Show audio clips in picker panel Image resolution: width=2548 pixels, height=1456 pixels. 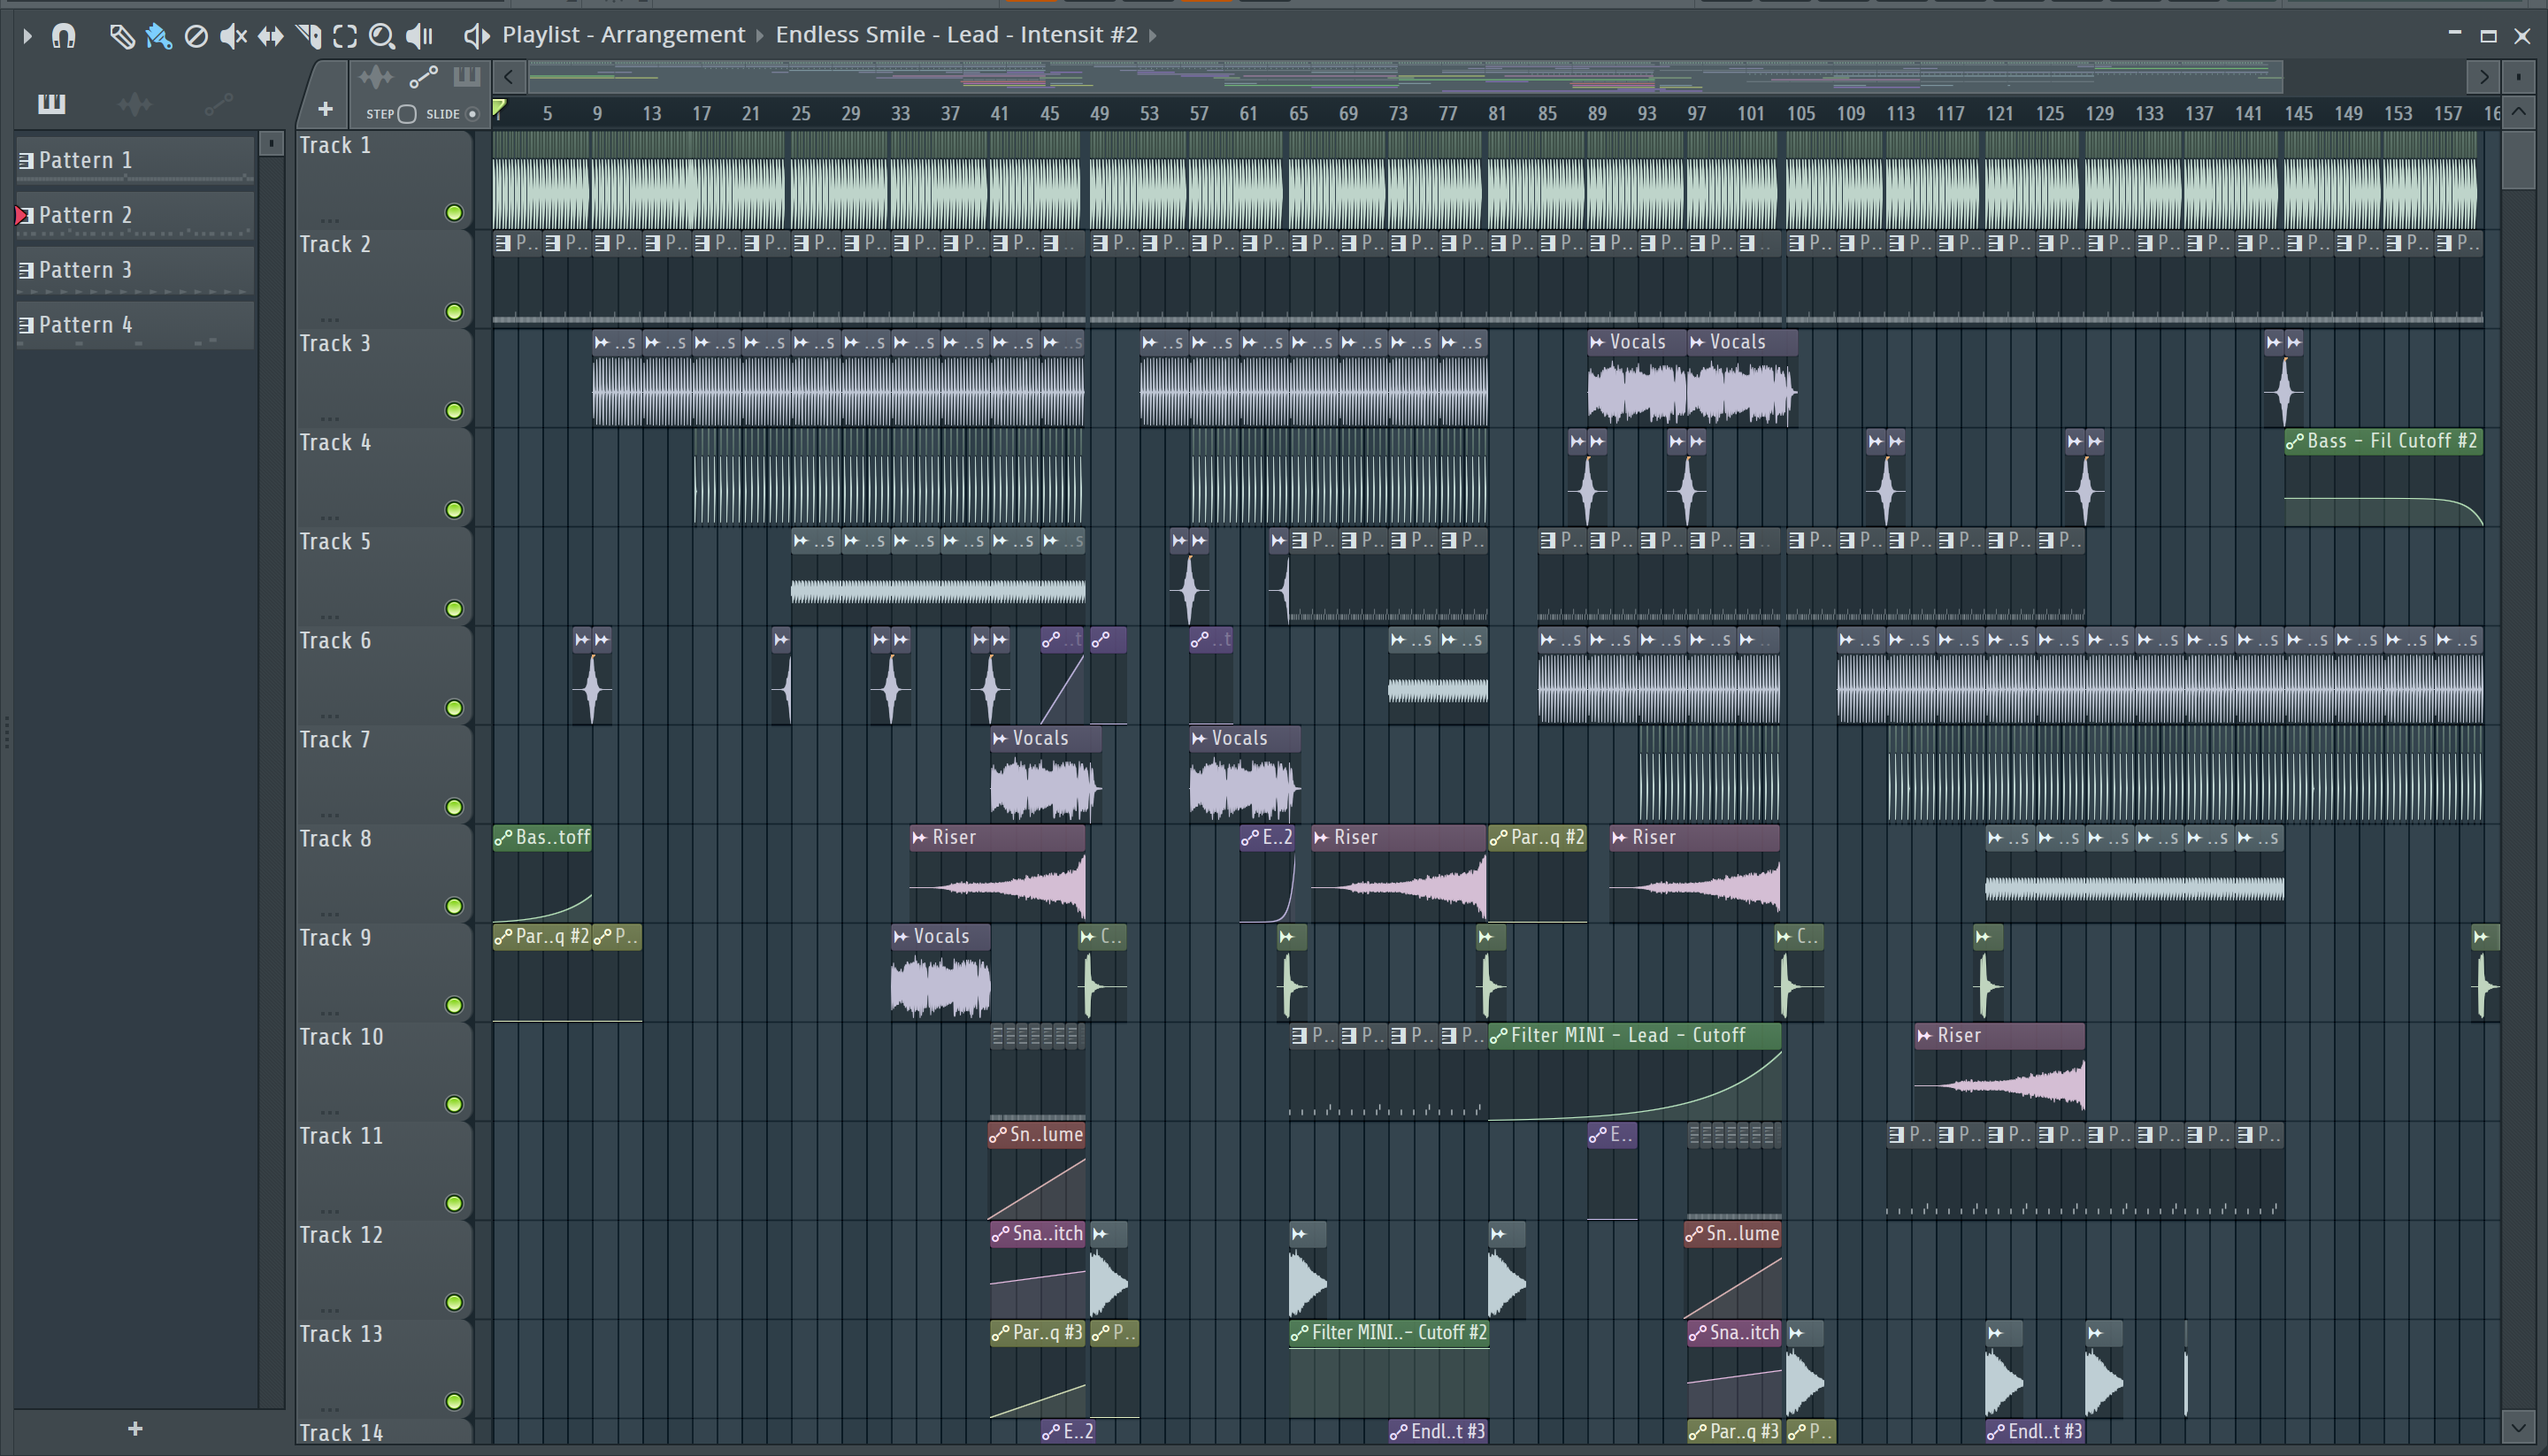(x=135, y=103)
